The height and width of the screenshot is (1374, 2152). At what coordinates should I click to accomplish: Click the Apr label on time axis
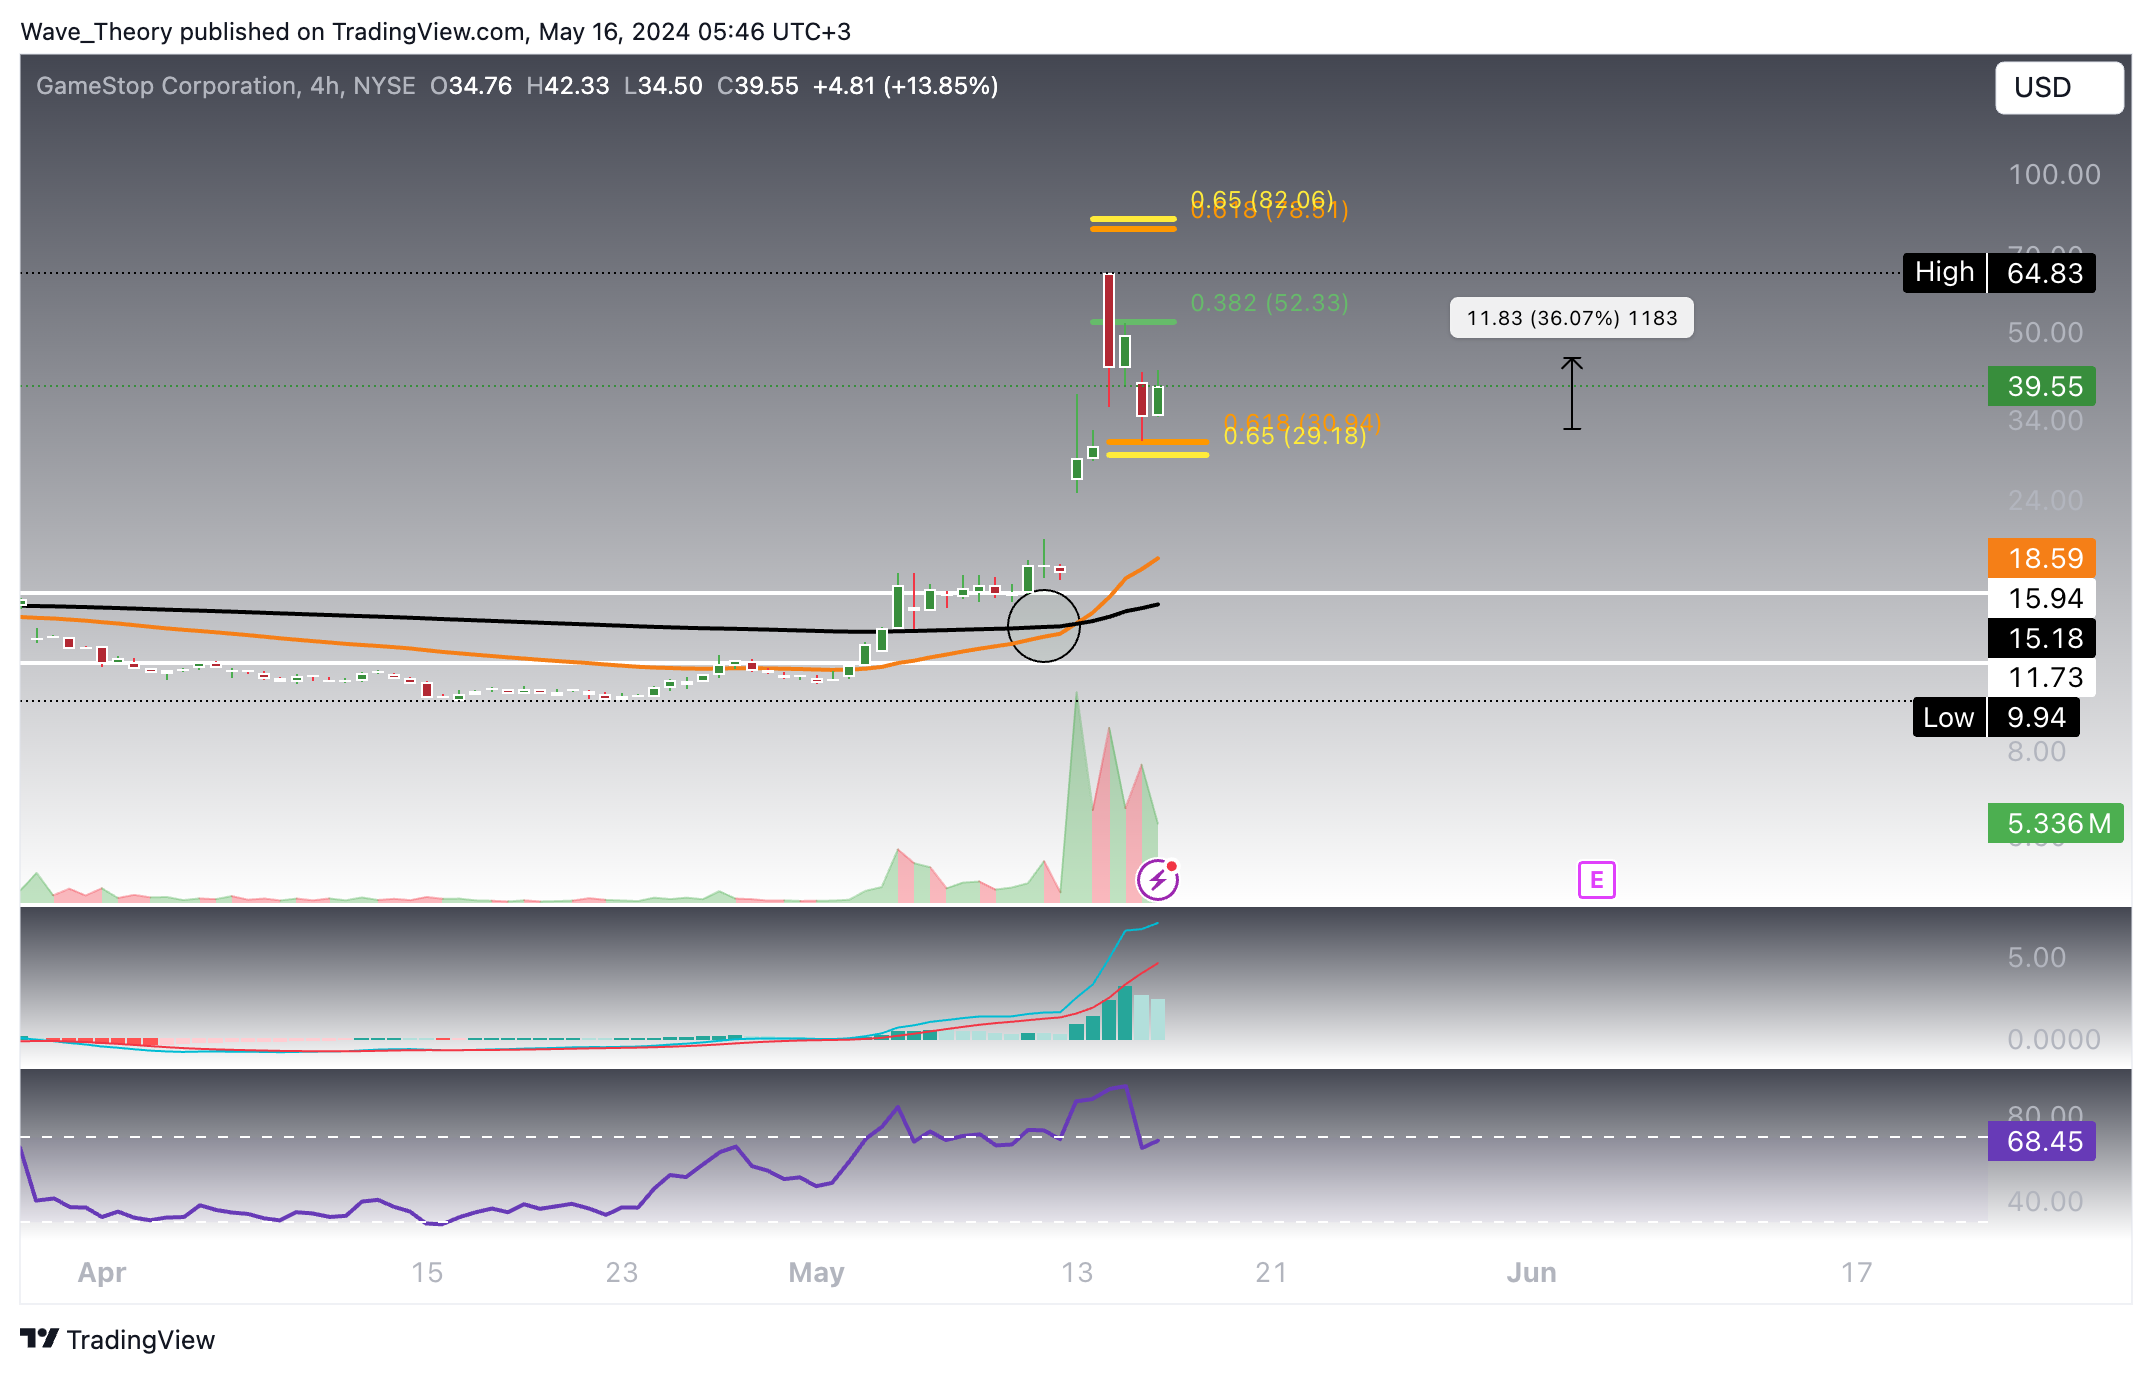click(102, 1272)
